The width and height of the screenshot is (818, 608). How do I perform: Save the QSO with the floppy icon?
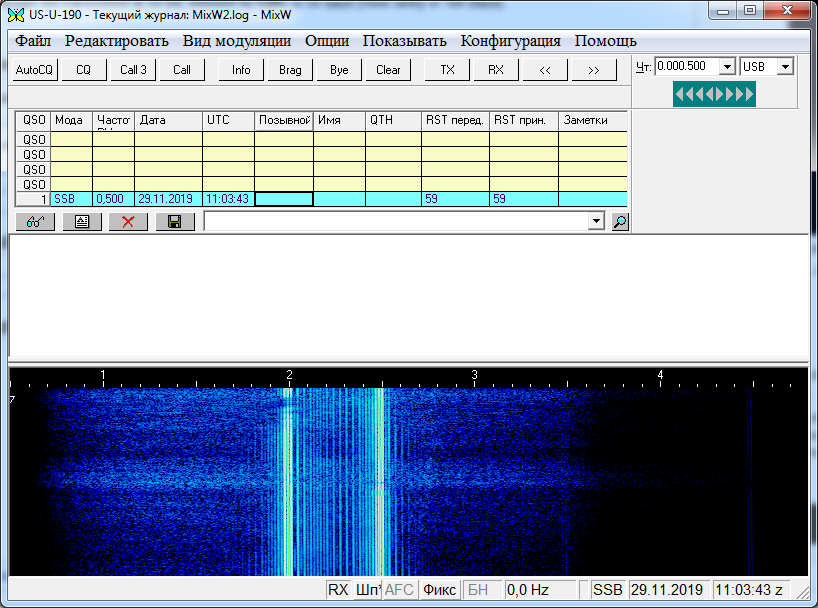pos(175,222)
